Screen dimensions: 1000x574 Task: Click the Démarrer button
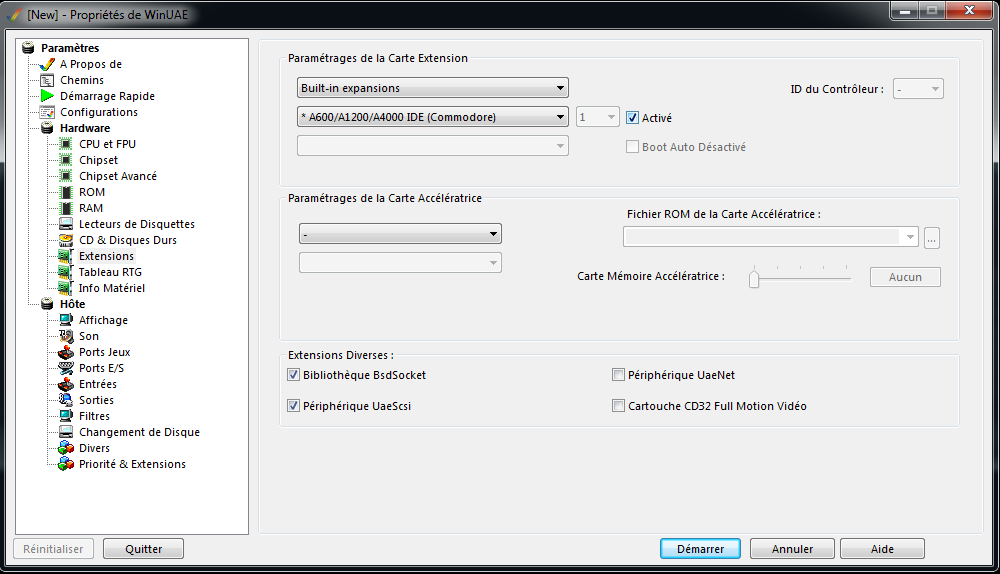700,548
